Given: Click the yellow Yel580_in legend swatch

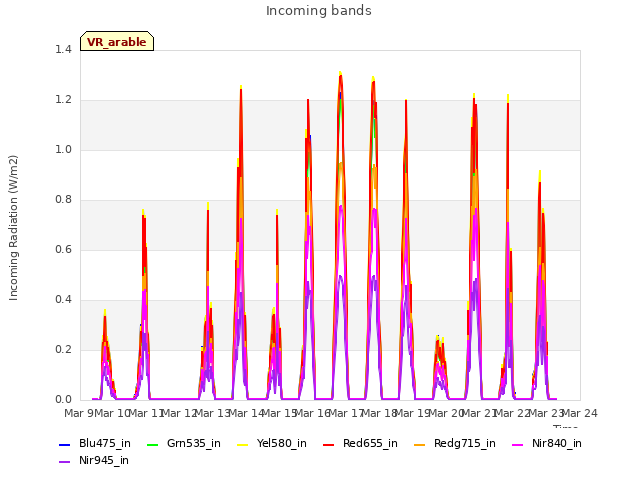Looking at the screenshot, I should point(242,444).
